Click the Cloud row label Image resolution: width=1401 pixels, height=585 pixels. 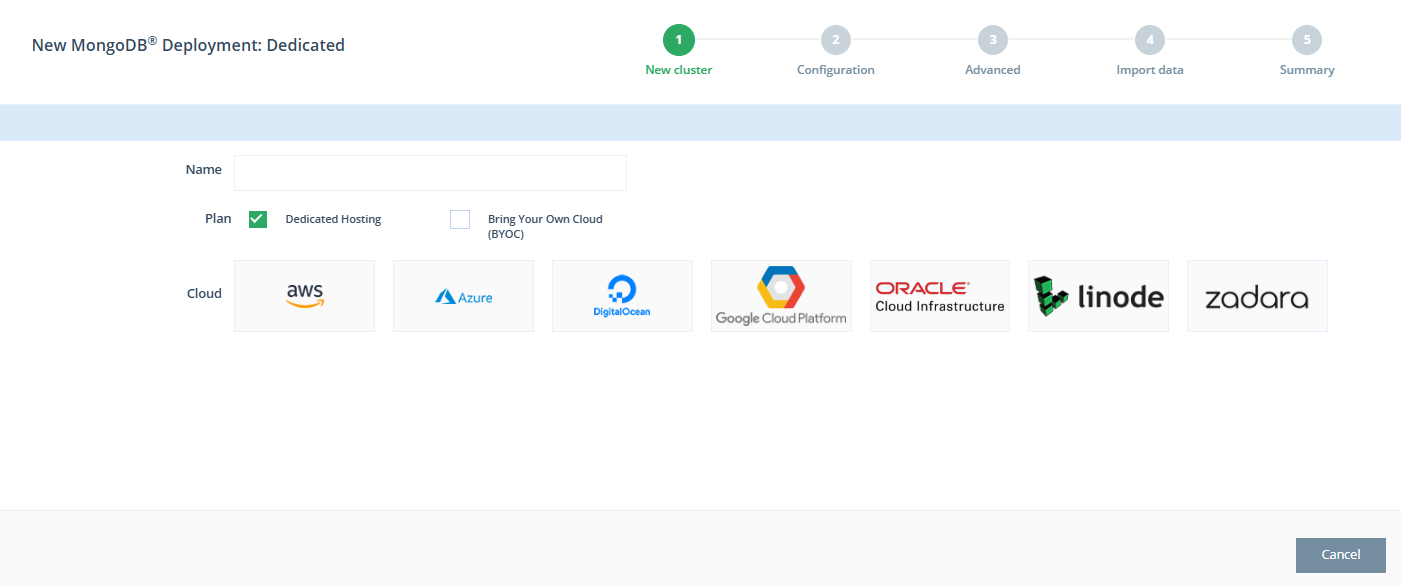point(204,294)
